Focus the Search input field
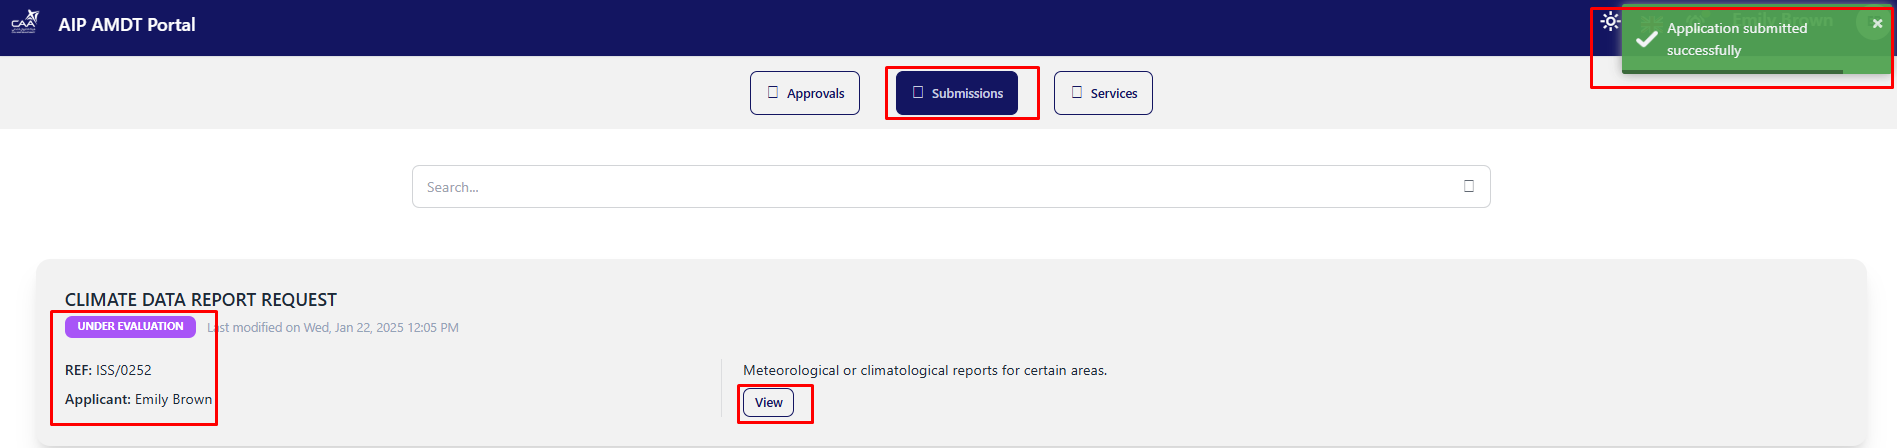 930,187
